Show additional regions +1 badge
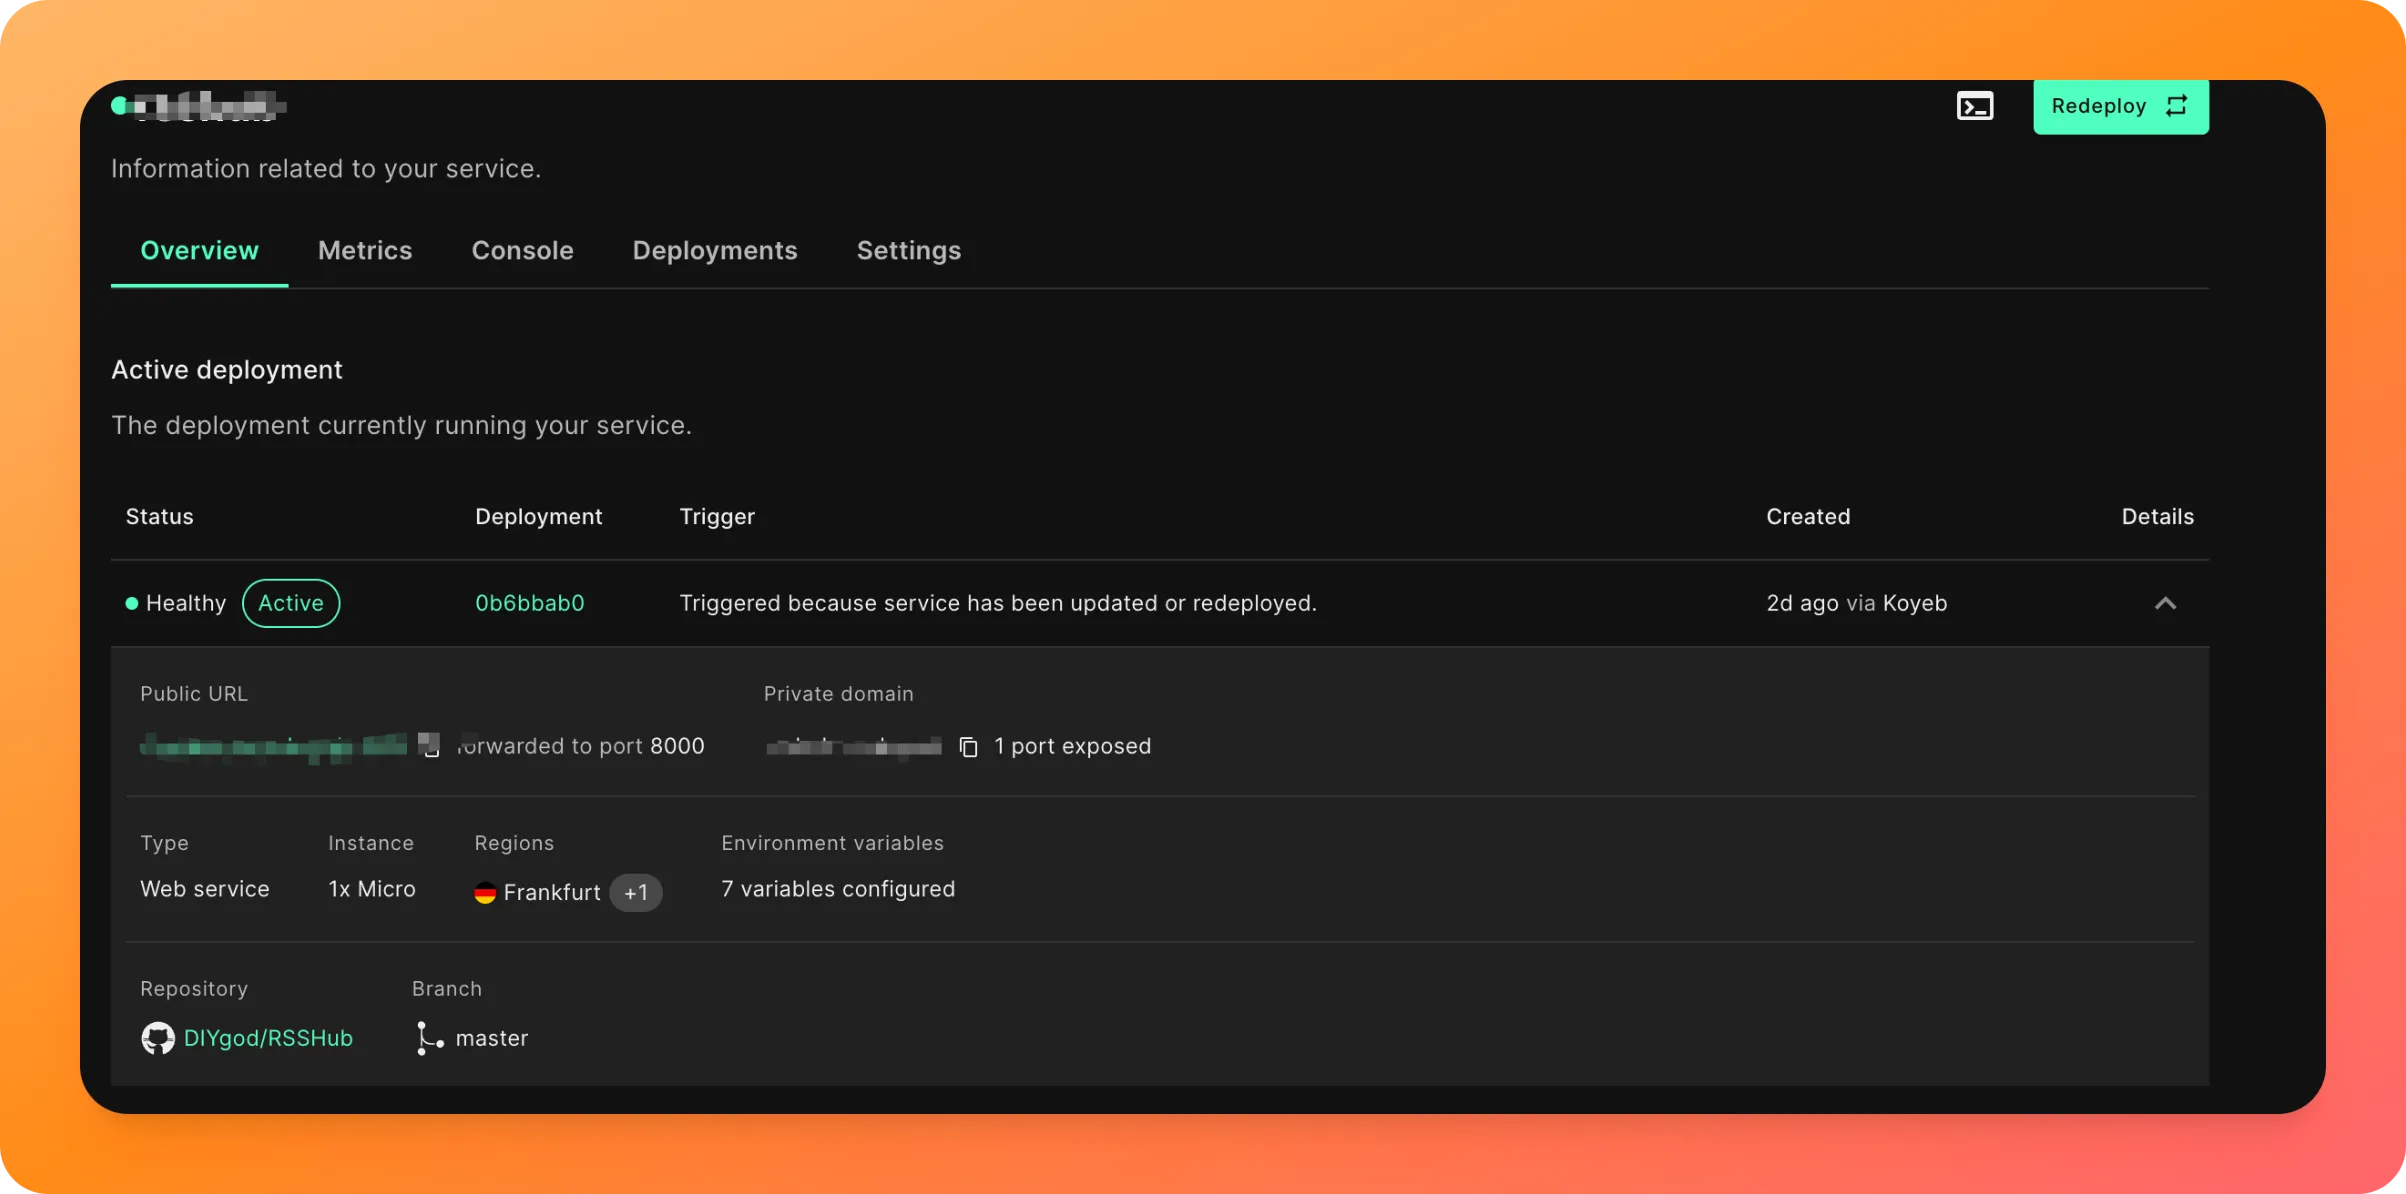 [x=636, y=892]
